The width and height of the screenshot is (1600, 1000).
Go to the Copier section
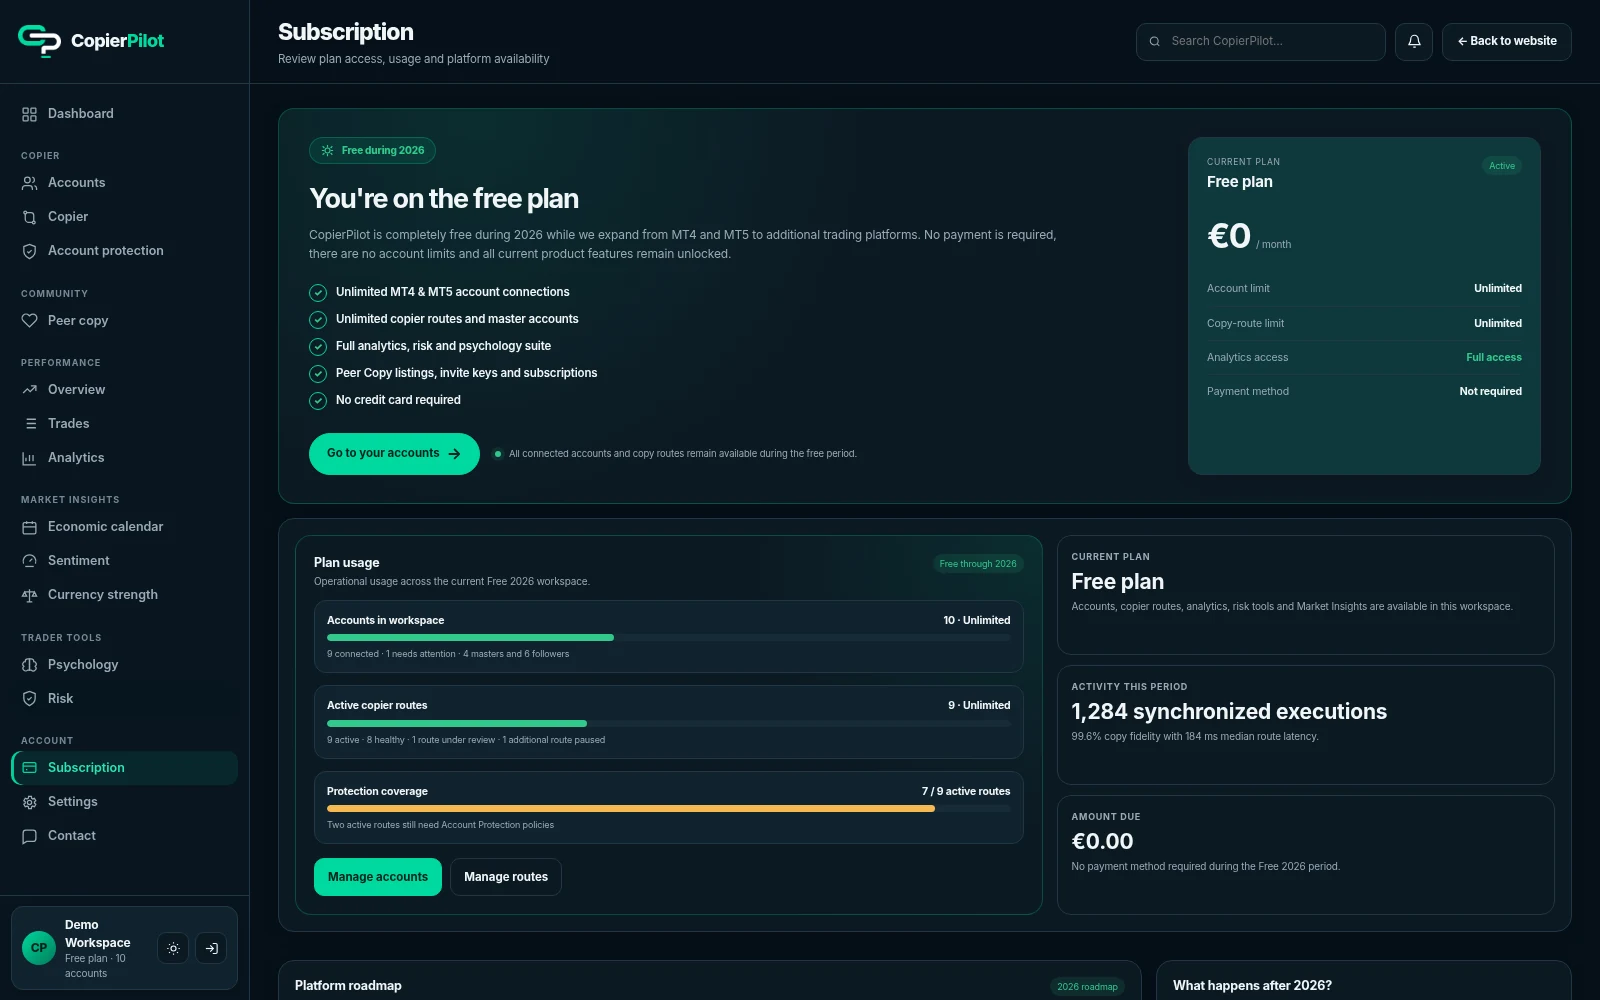point(124,217)
